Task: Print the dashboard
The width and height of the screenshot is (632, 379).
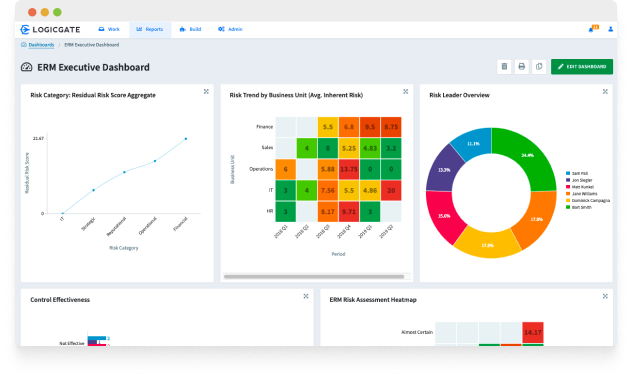Action: point(522,67)
